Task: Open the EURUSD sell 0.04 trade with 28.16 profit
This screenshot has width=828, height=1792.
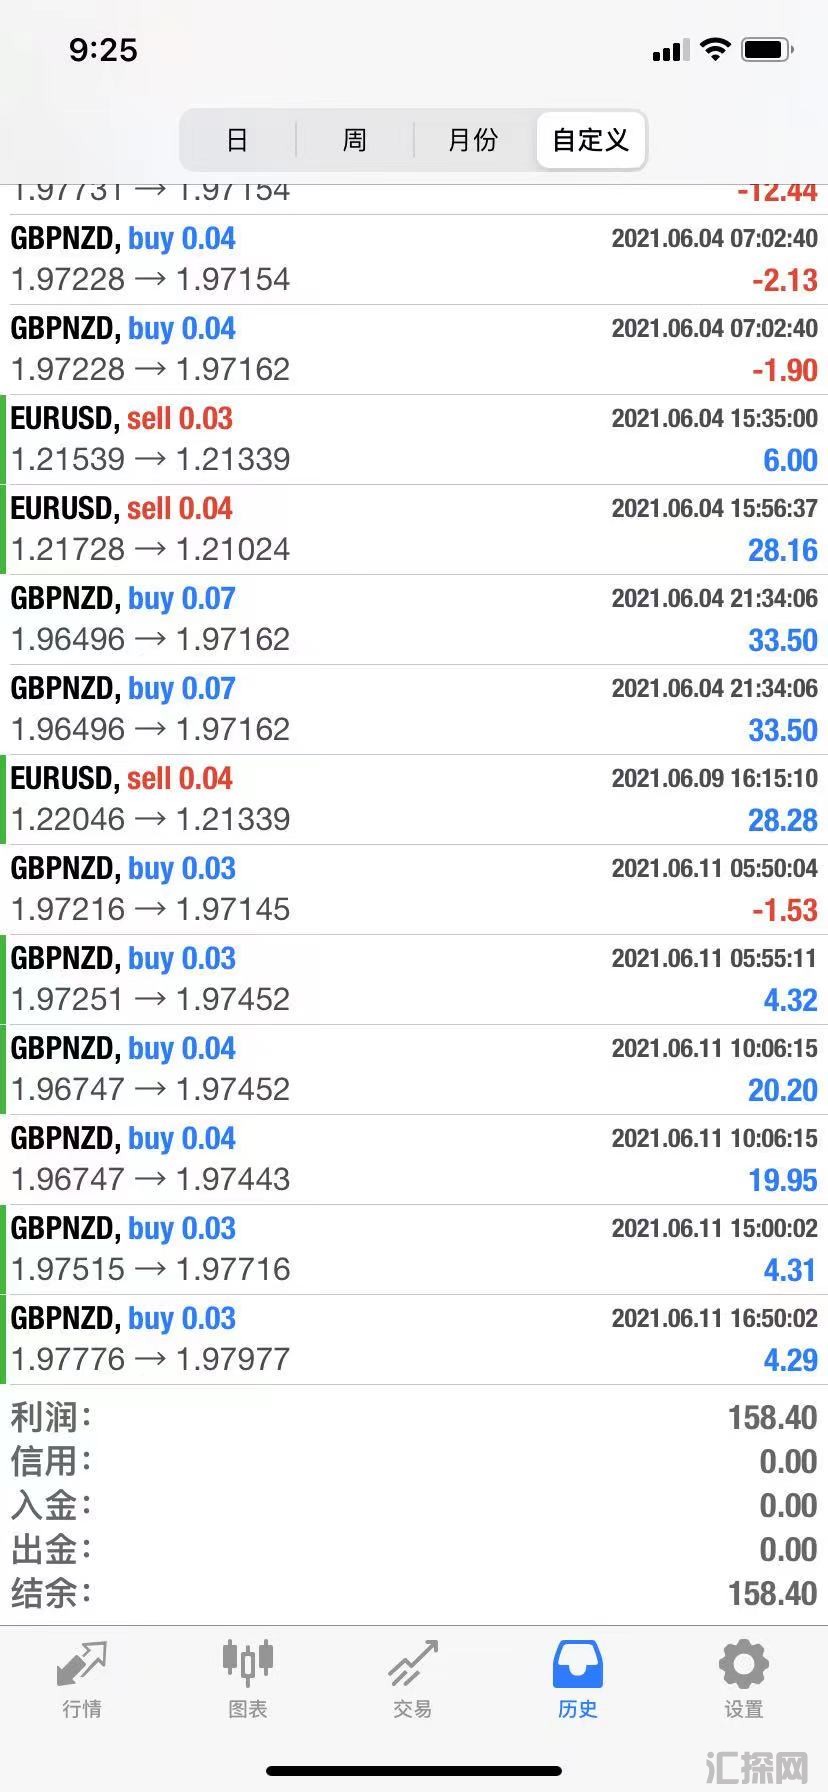Action: (x=414, y=529)
